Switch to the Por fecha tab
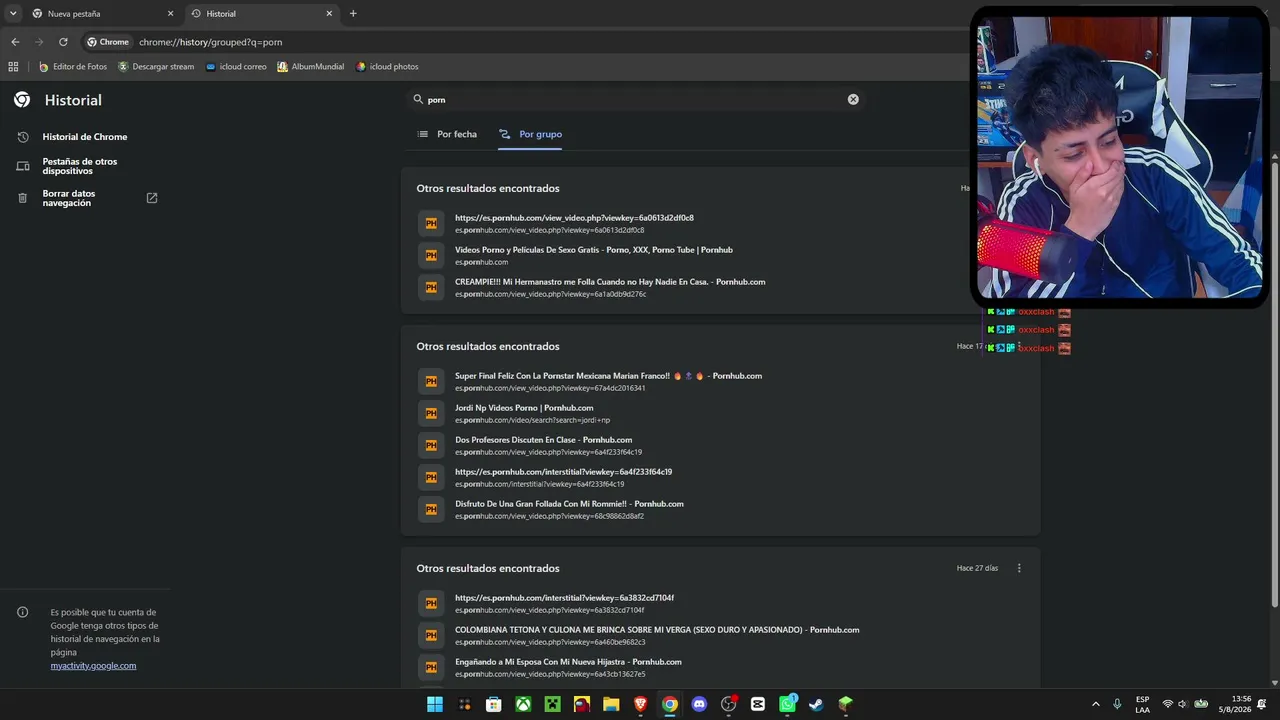1280x720 pixels. [x=447, y=134]
